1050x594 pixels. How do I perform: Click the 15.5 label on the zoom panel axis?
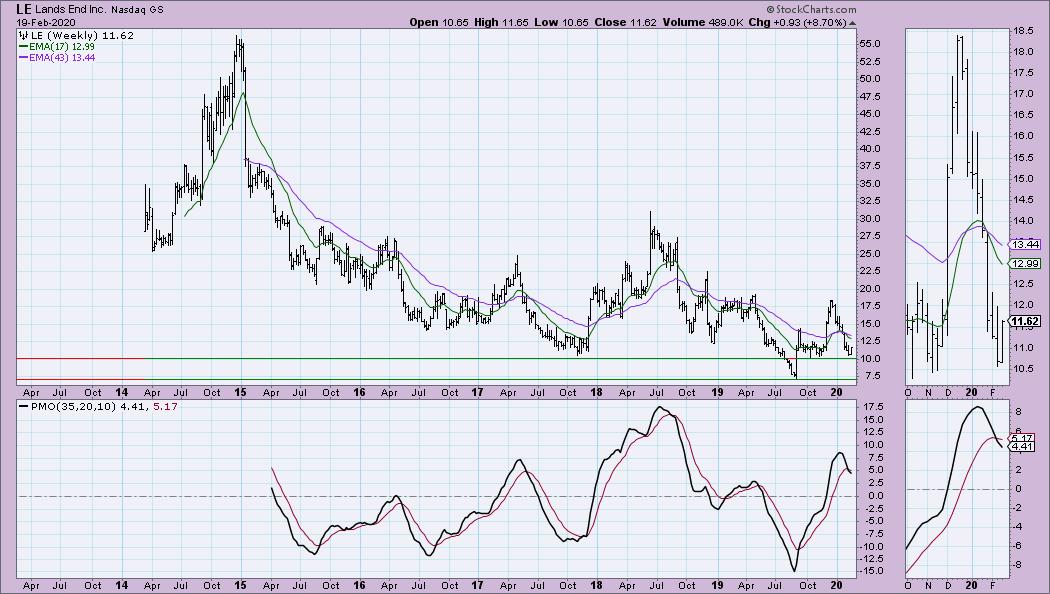pyautogui.click(x=1023, y=157)
